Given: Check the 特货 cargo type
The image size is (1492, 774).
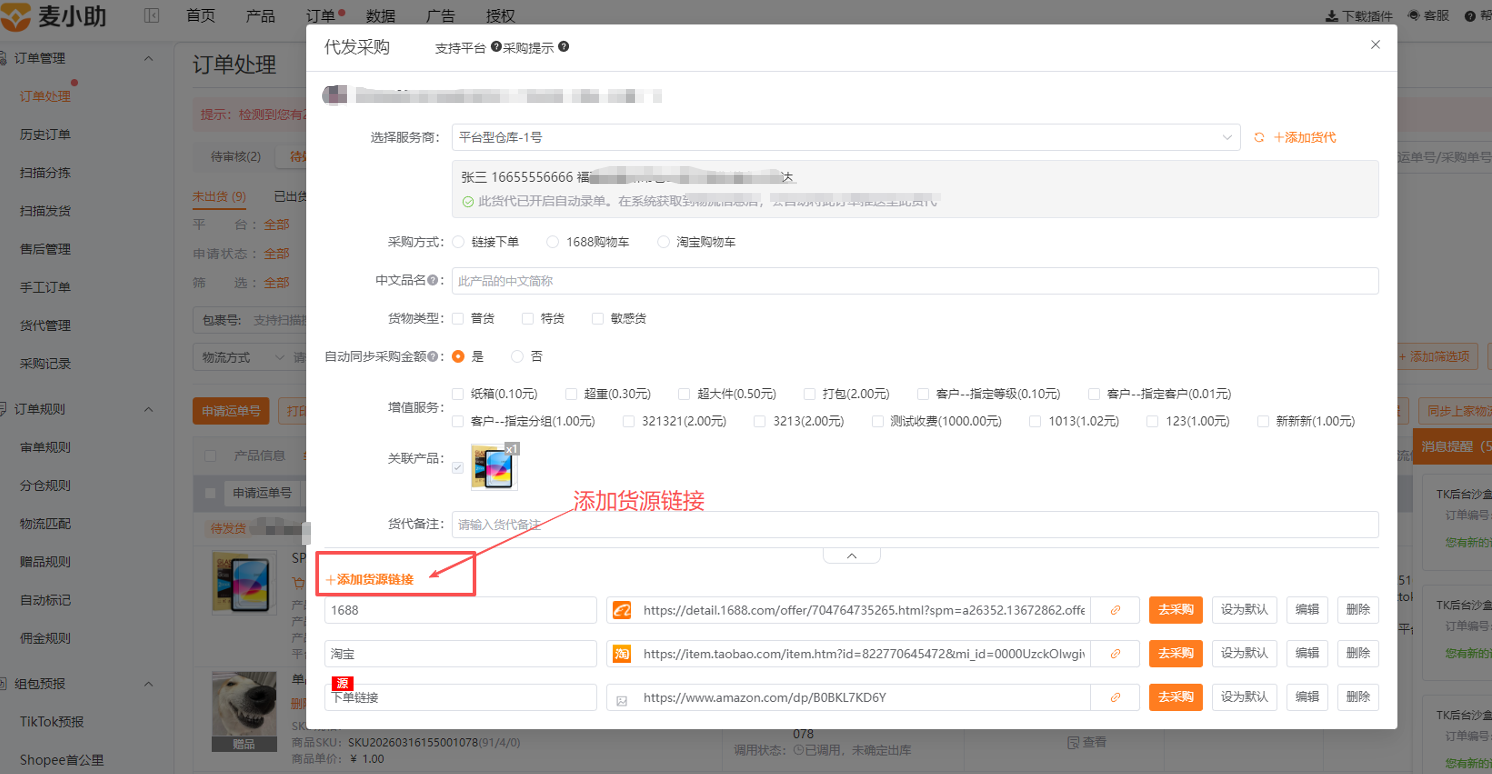Looking at the screenshot, I should click(x=528, y=319).
